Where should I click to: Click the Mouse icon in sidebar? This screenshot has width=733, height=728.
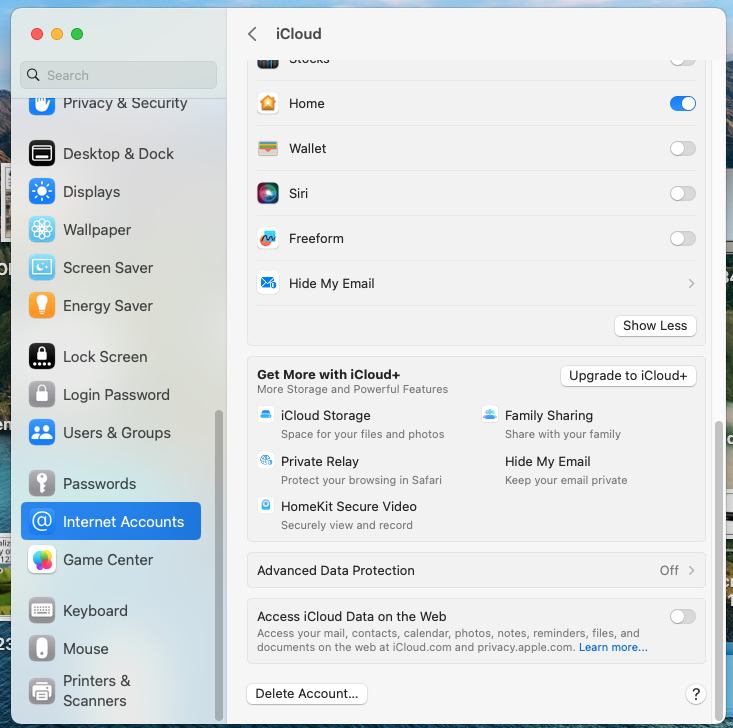click(42, 649)
